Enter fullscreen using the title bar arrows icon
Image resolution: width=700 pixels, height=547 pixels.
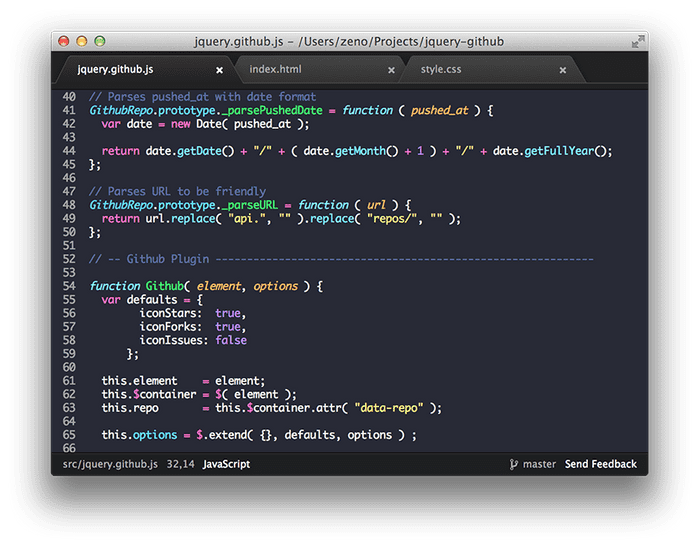tap(638, 42)
